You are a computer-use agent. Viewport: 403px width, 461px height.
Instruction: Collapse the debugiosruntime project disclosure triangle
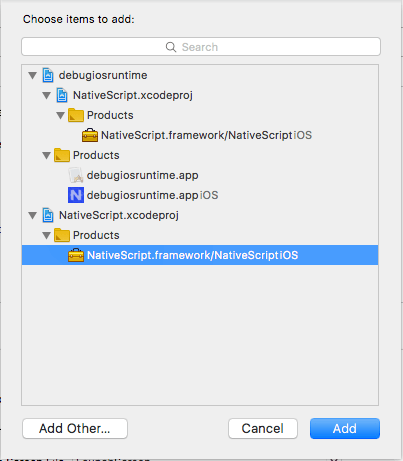pyautogui.click(x=32, y=75)
